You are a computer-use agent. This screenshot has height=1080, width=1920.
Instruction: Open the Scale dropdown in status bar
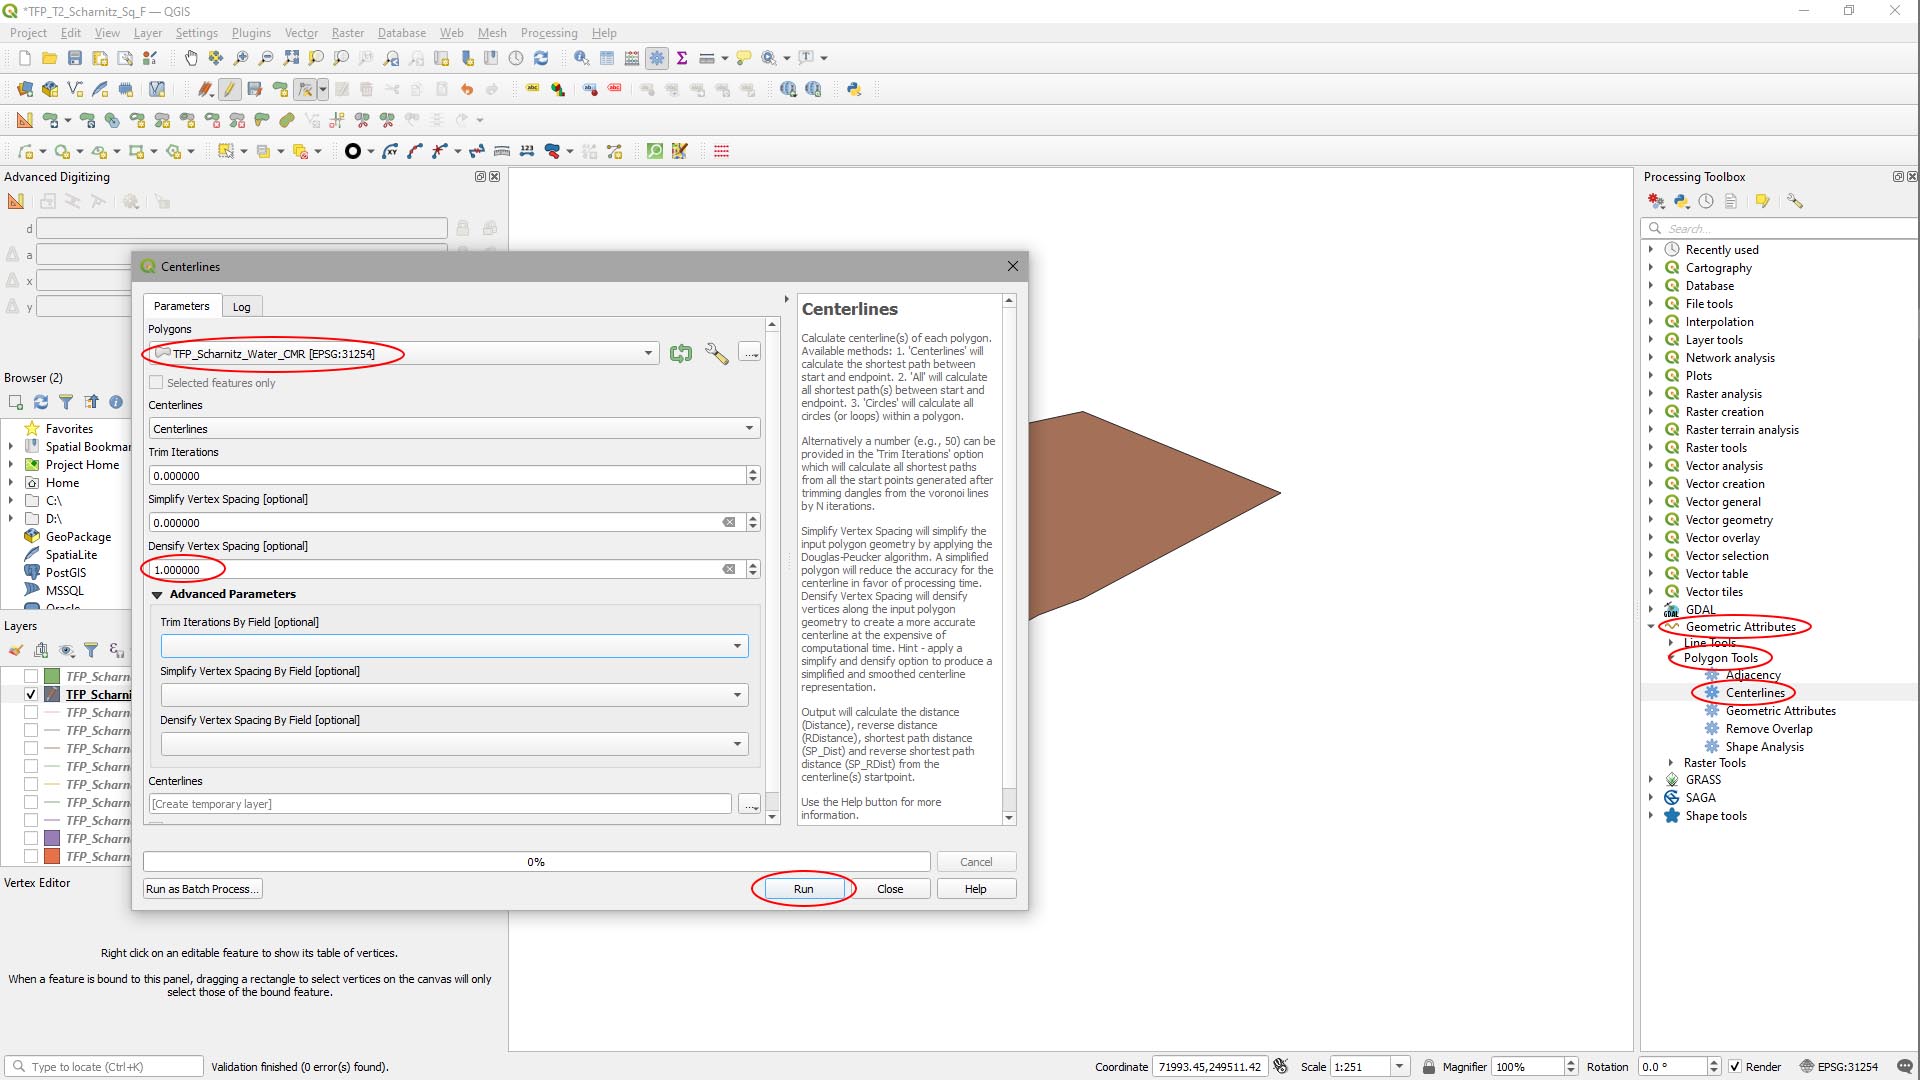coord(1400,1067)
